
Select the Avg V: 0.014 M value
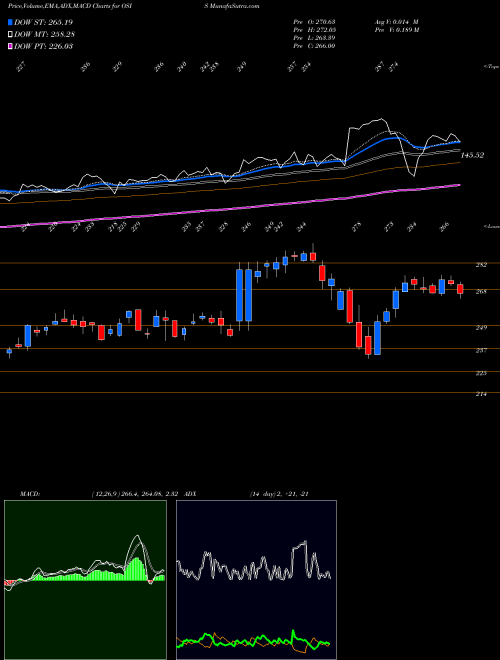(396, 22)
